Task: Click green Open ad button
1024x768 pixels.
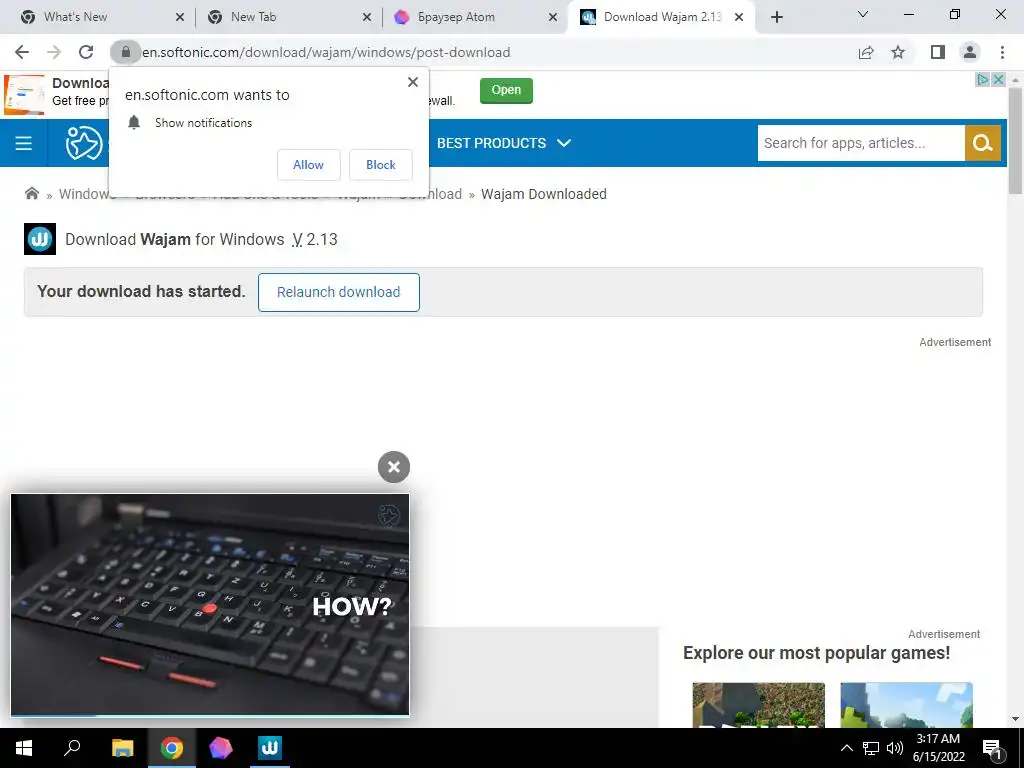Action: click(506, 90)
